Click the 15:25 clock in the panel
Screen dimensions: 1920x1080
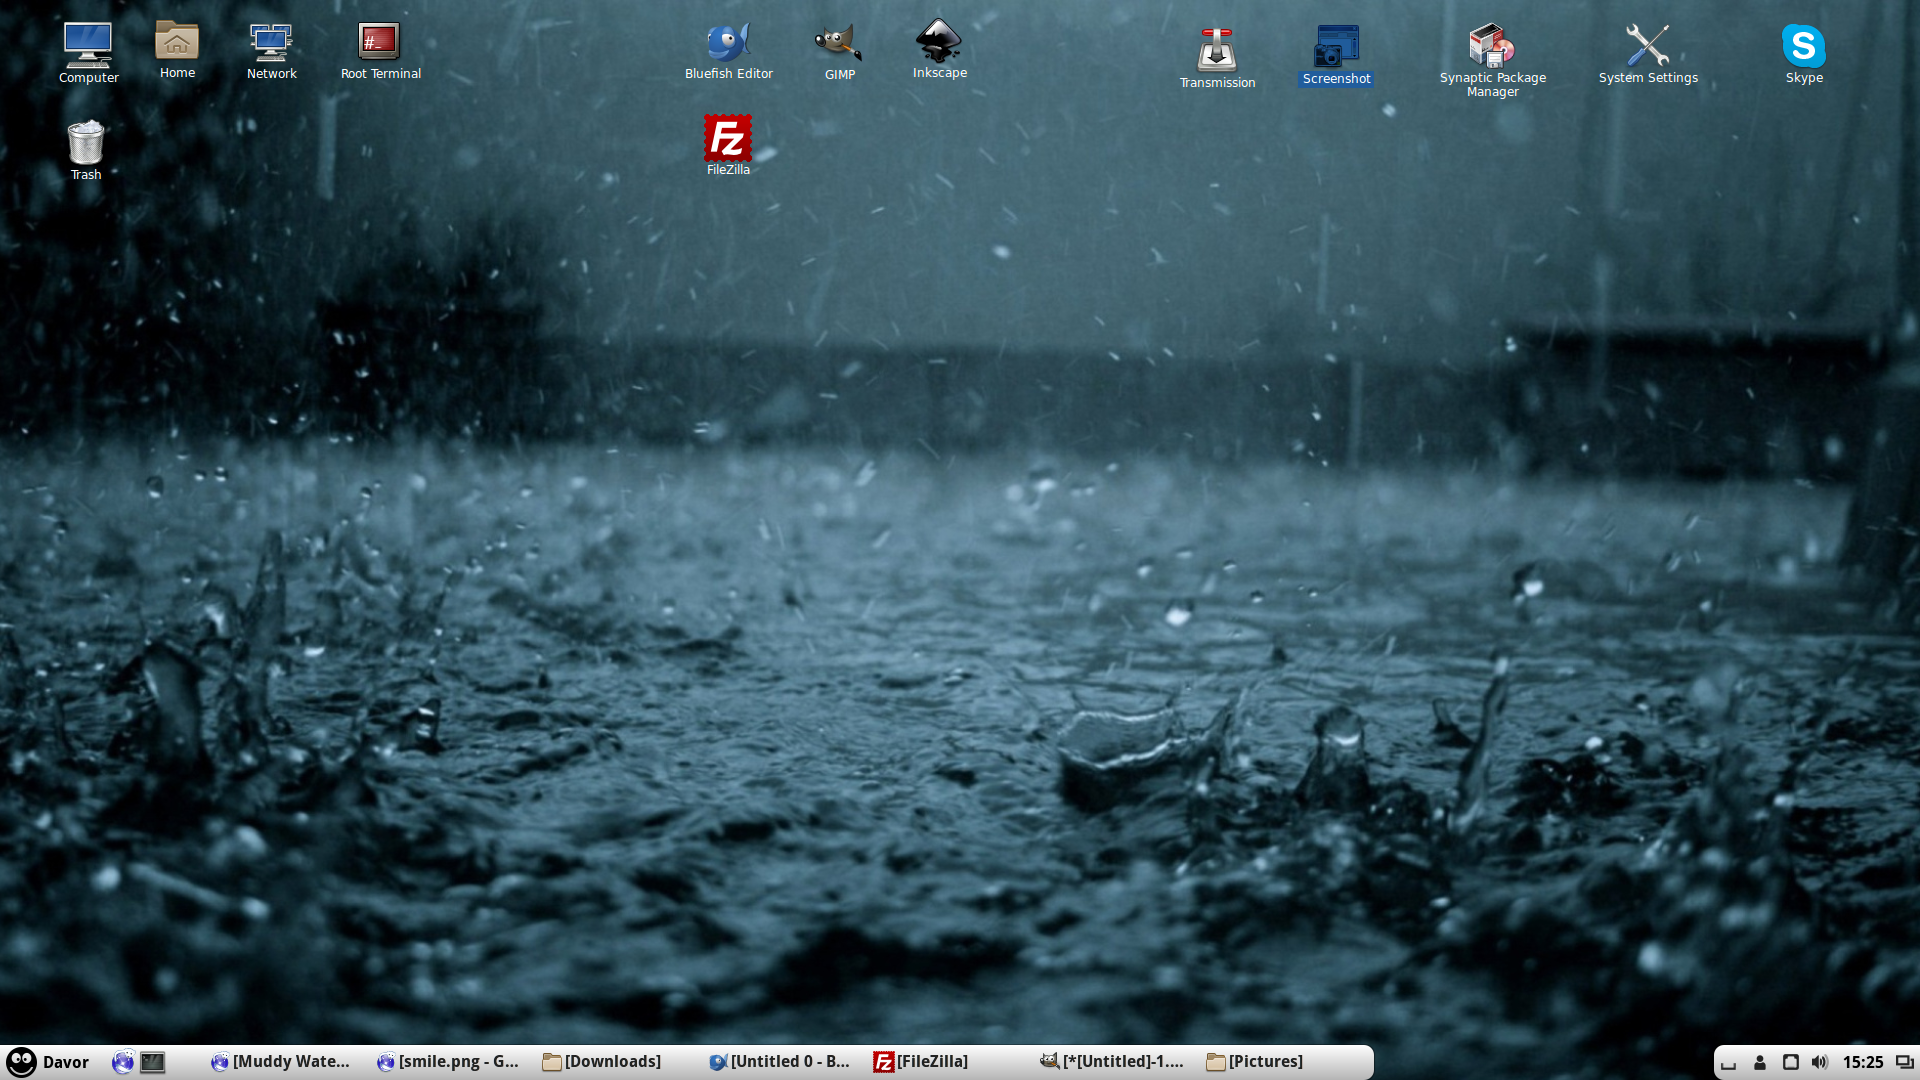pyautogui.click(x=1862, y=1062)
